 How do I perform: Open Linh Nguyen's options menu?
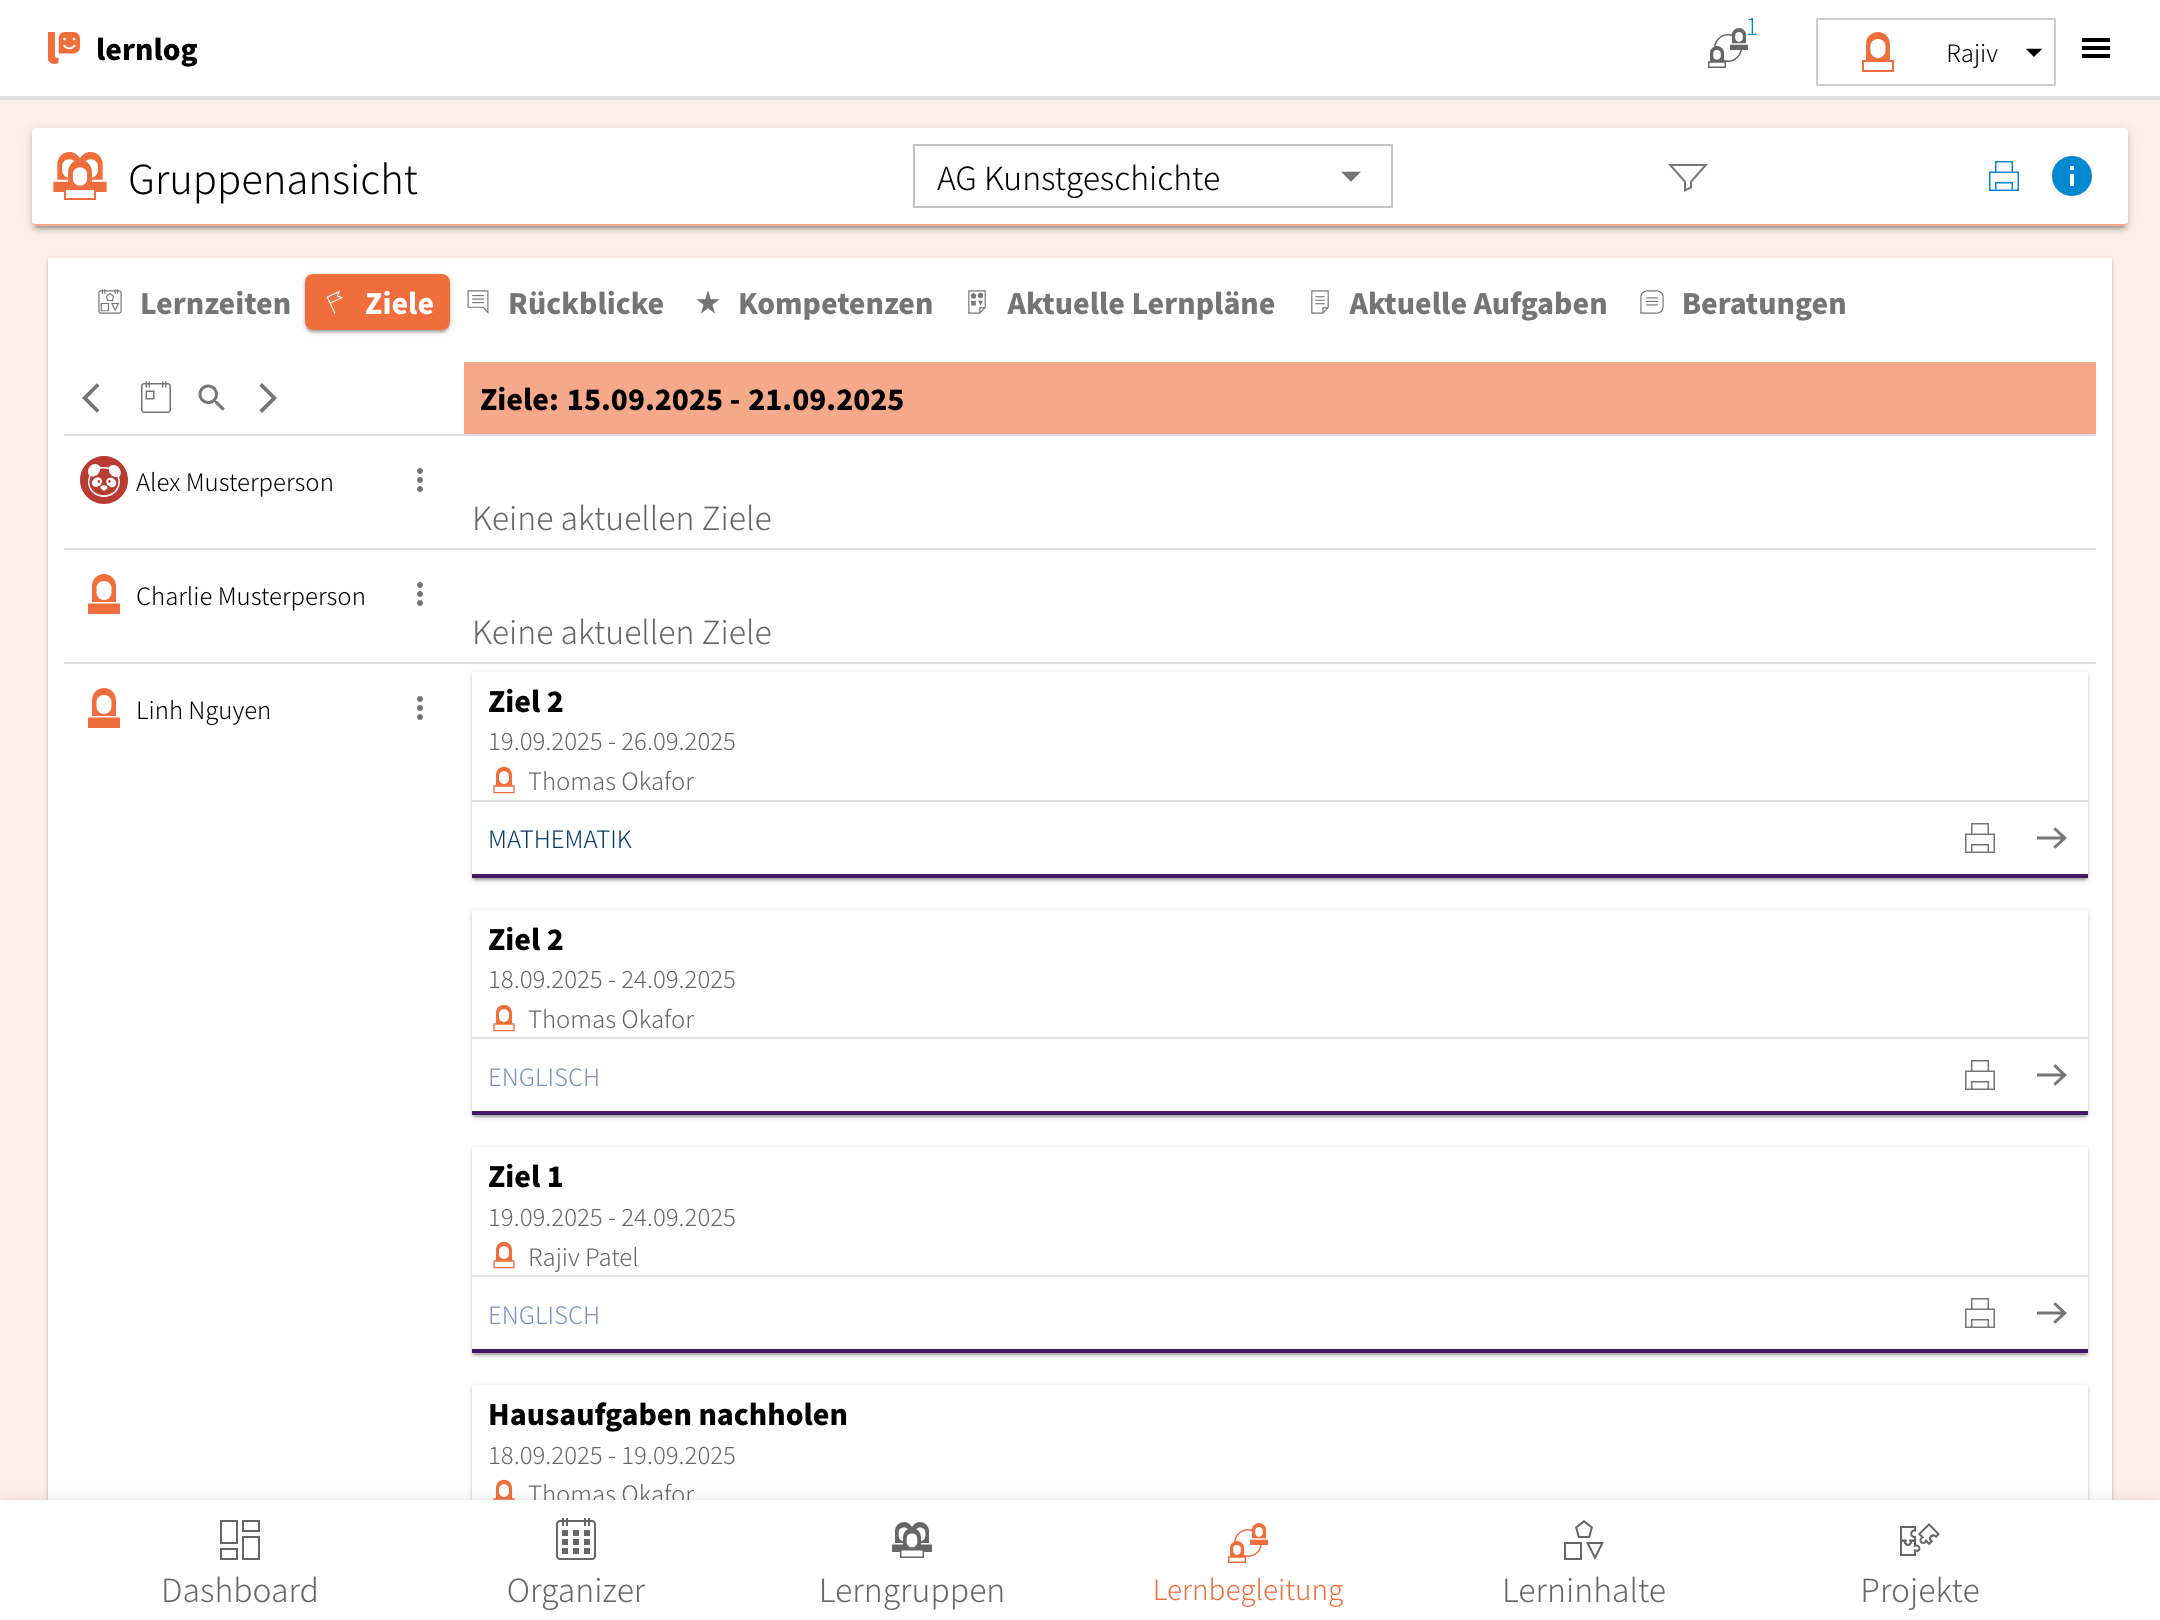420,709
